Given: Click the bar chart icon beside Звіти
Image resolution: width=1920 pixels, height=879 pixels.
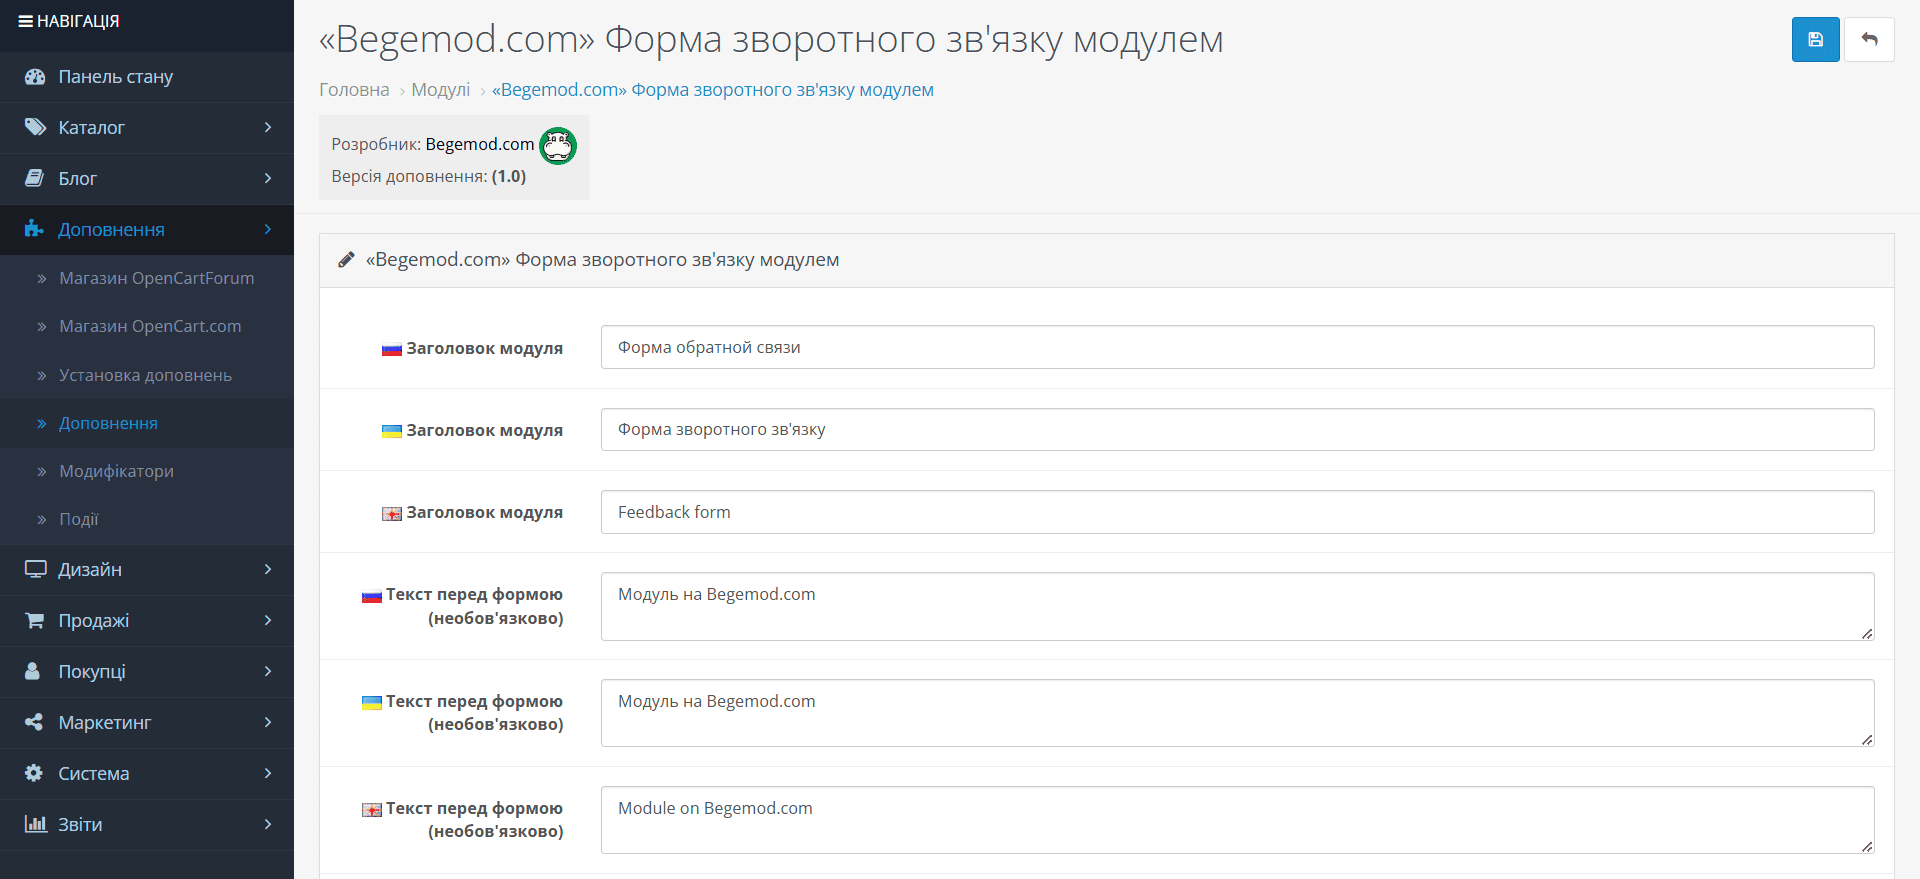Looking at the screenshot, I should coord(35,824).
